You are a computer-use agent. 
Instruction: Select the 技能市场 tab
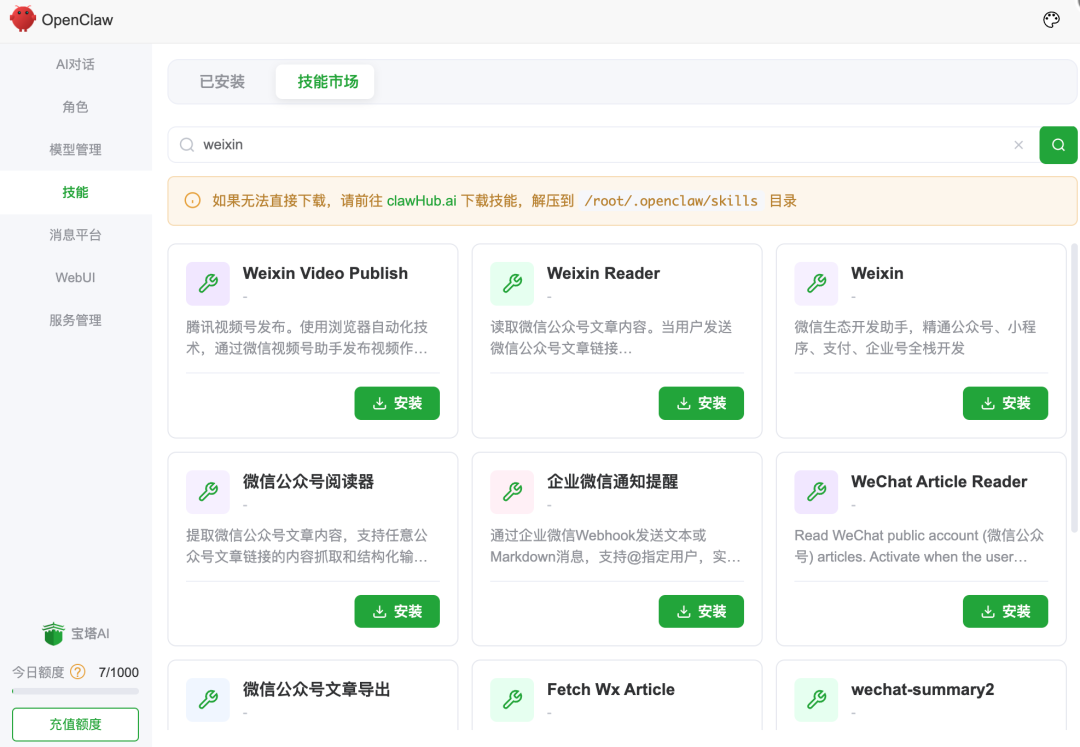[324, 82]
